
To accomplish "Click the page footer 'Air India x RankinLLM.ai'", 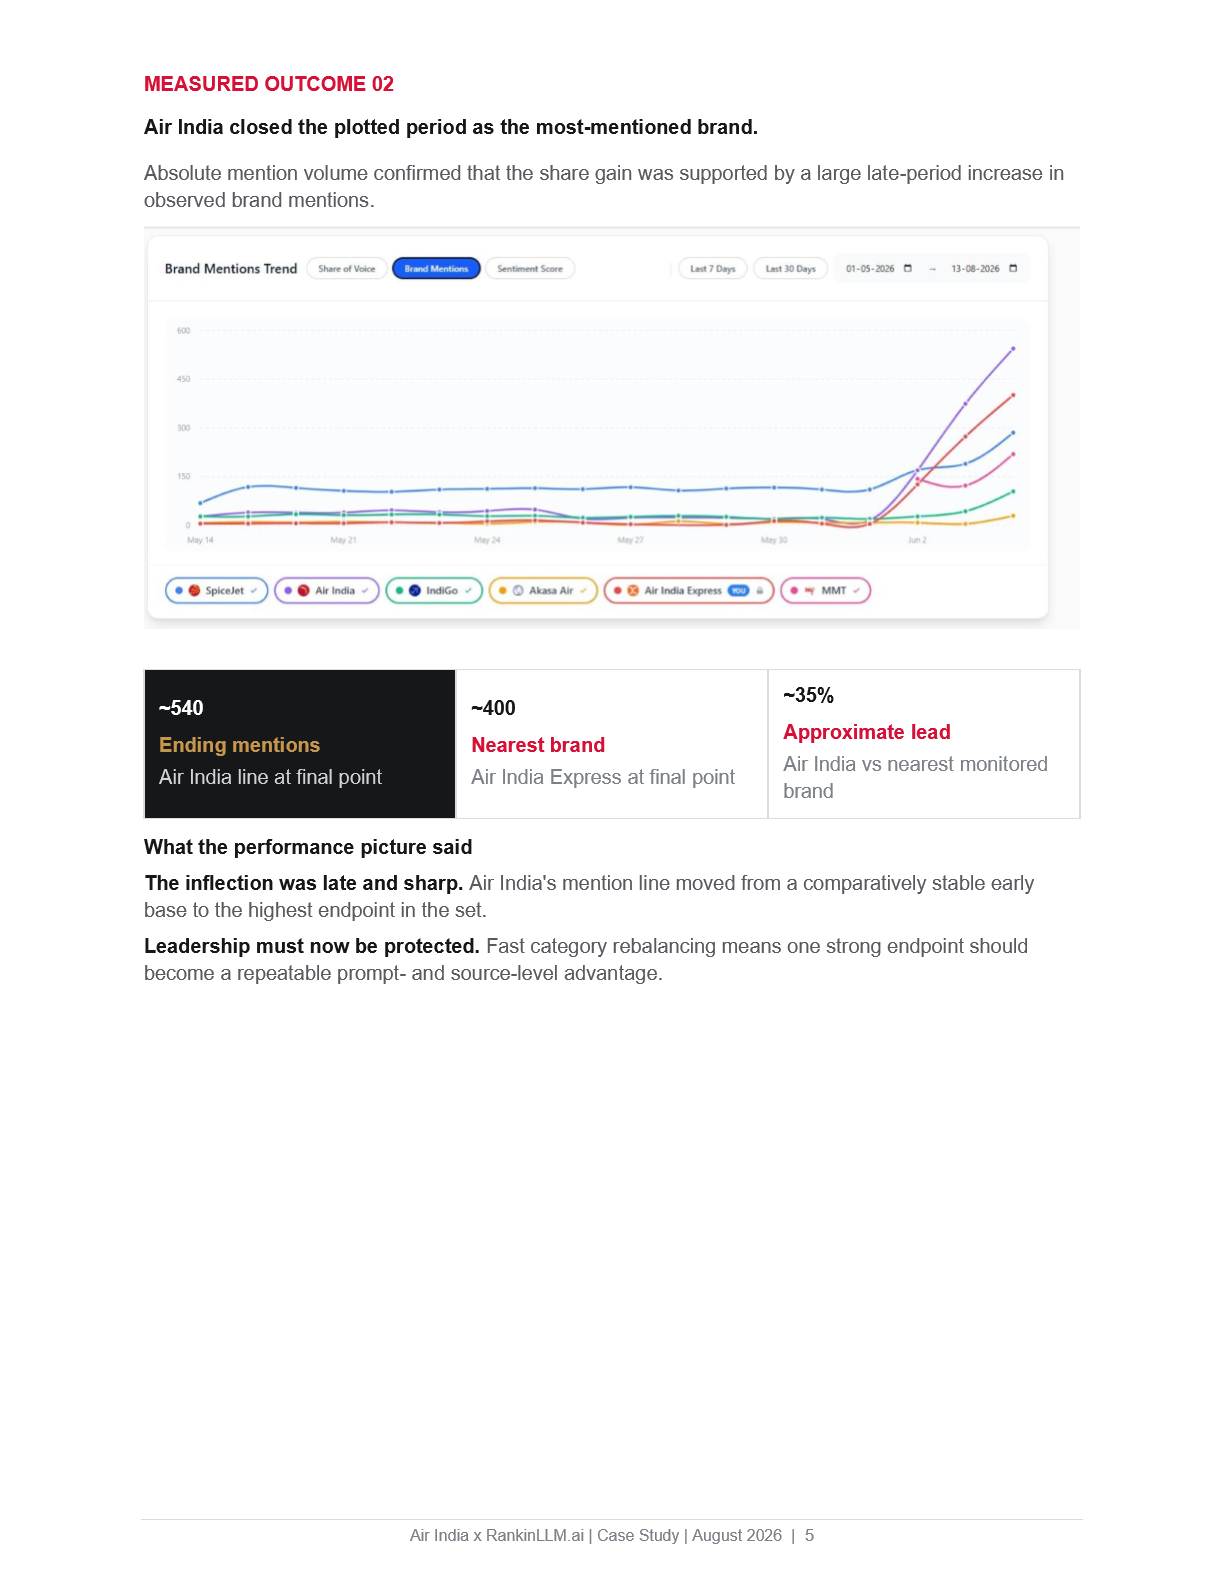I will pos(497,1535).
